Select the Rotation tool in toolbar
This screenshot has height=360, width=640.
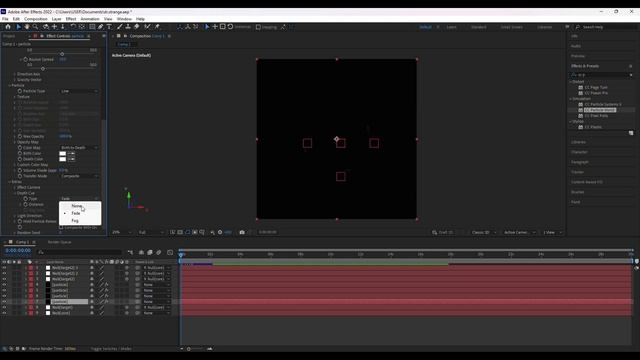click(x=73, y=27)
